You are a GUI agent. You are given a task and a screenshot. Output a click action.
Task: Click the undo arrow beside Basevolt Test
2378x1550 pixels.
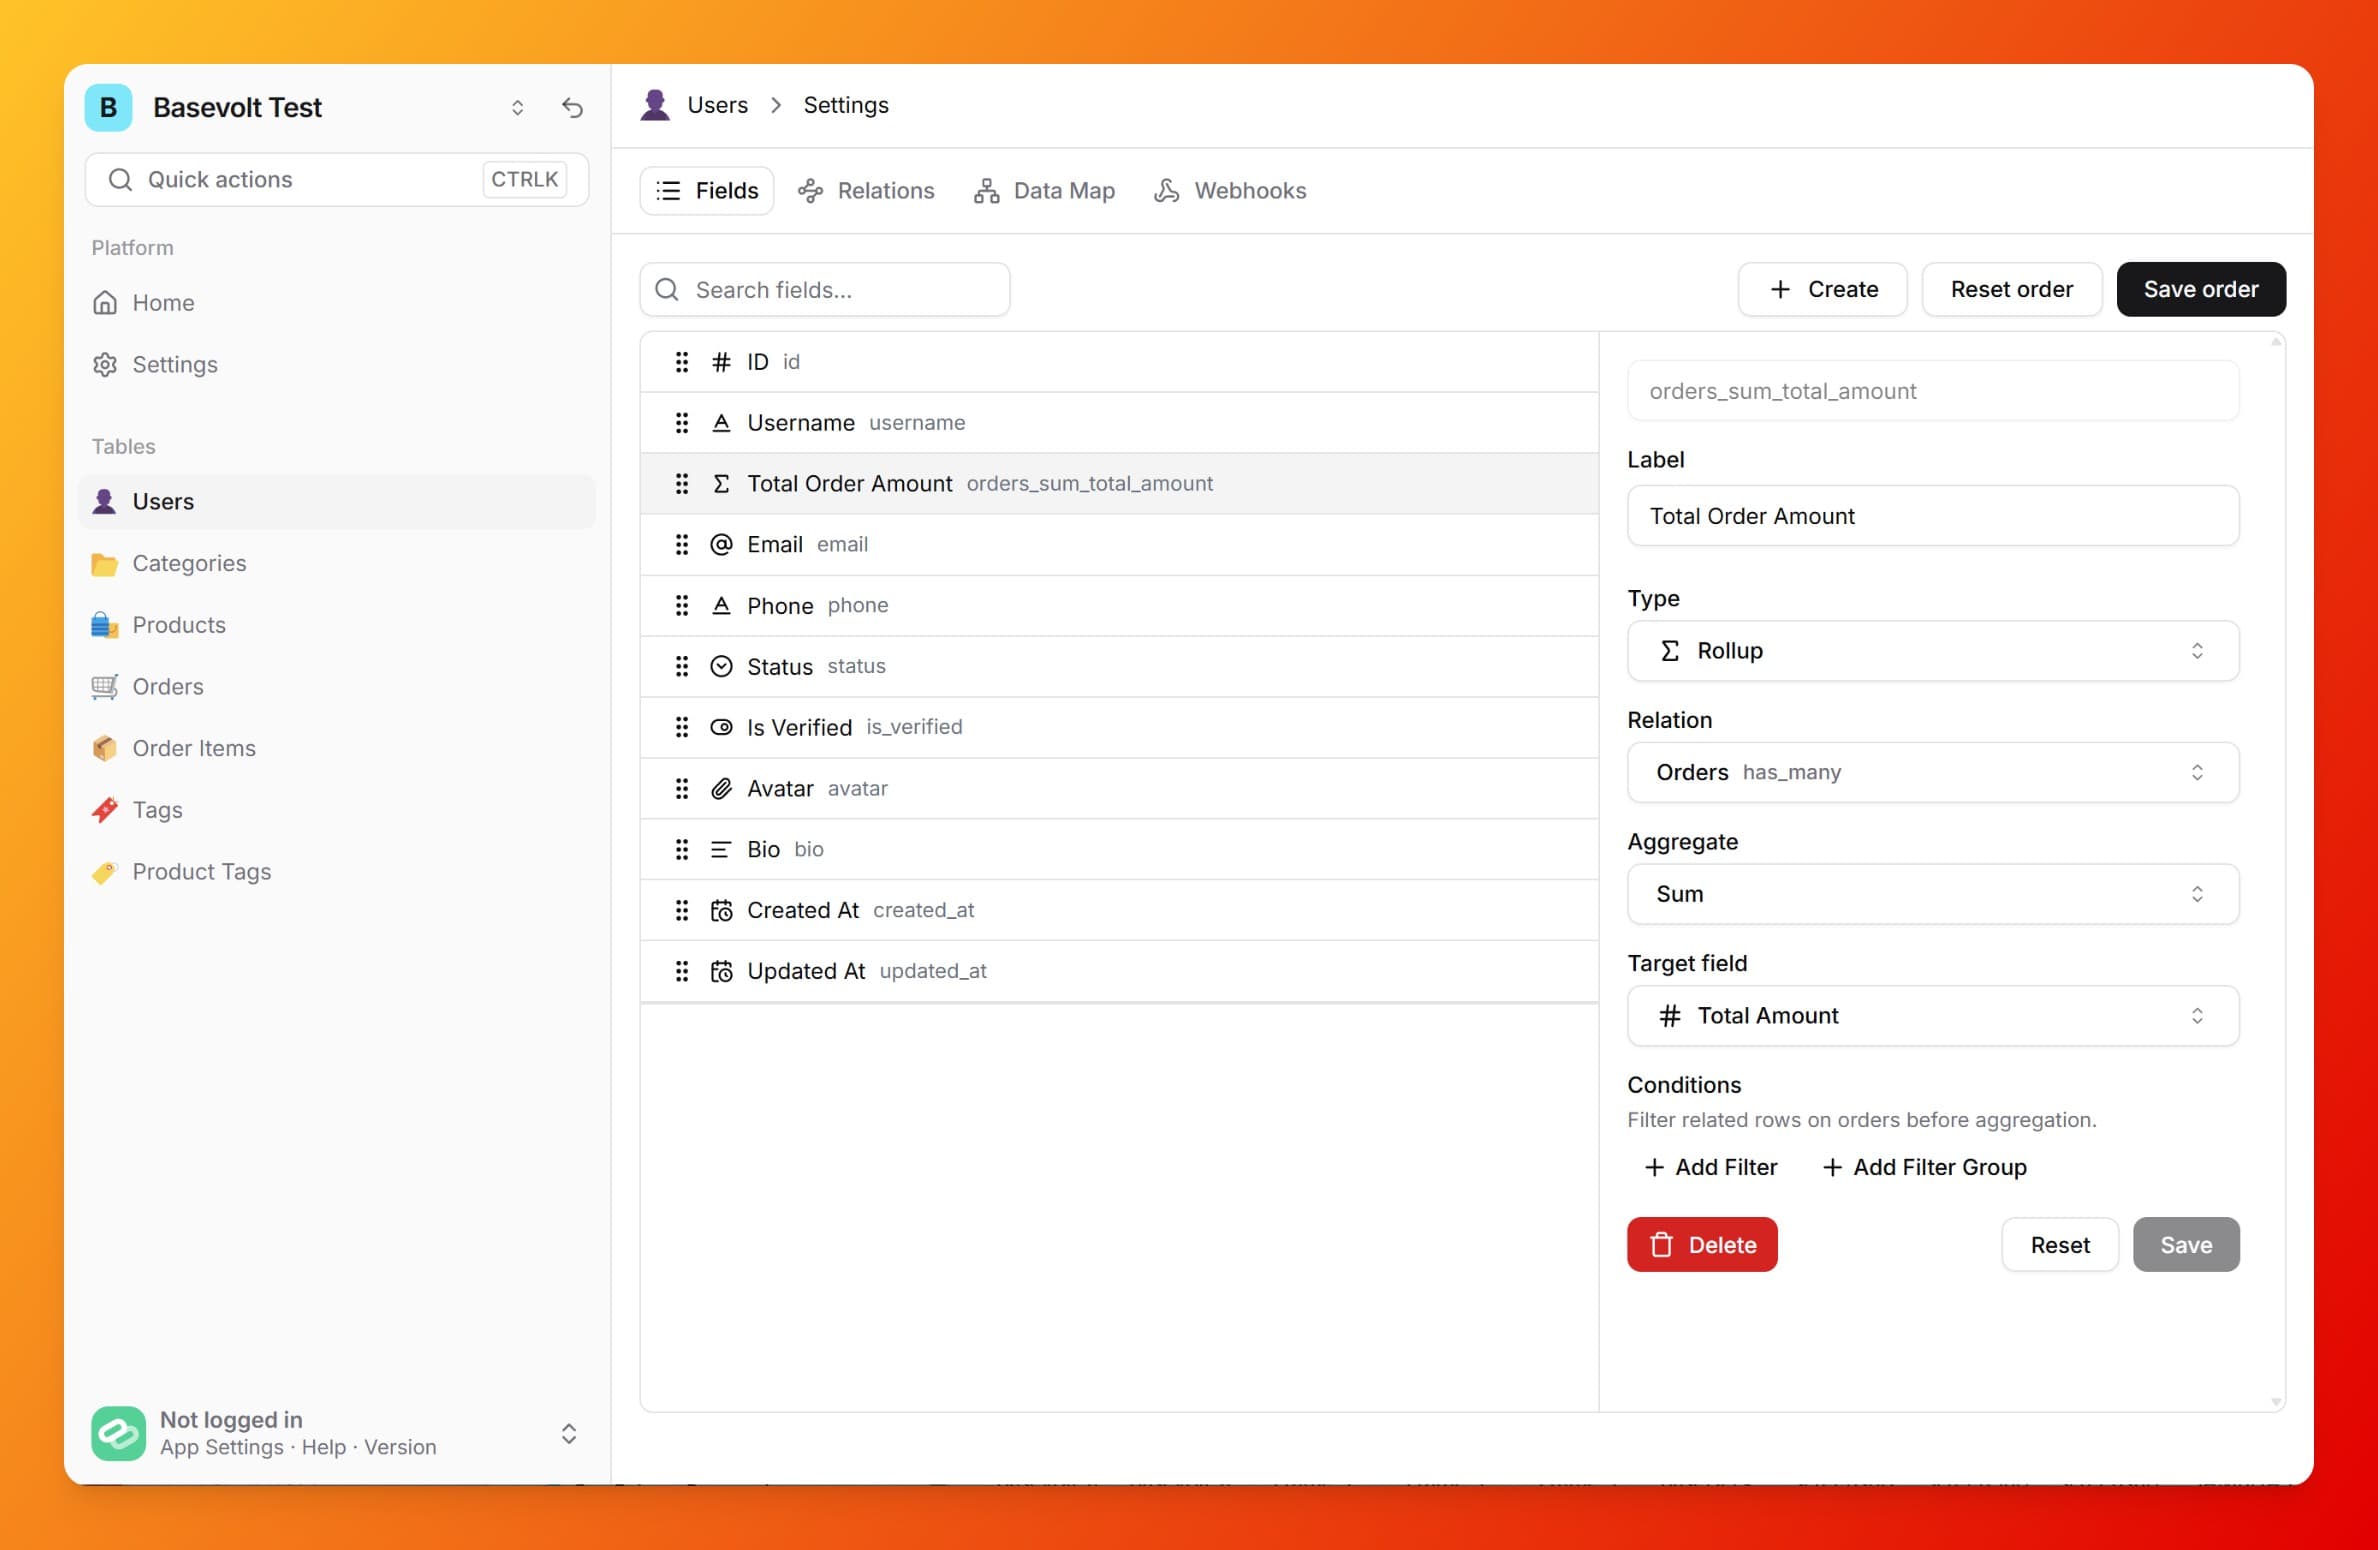(x=572, y=107)
